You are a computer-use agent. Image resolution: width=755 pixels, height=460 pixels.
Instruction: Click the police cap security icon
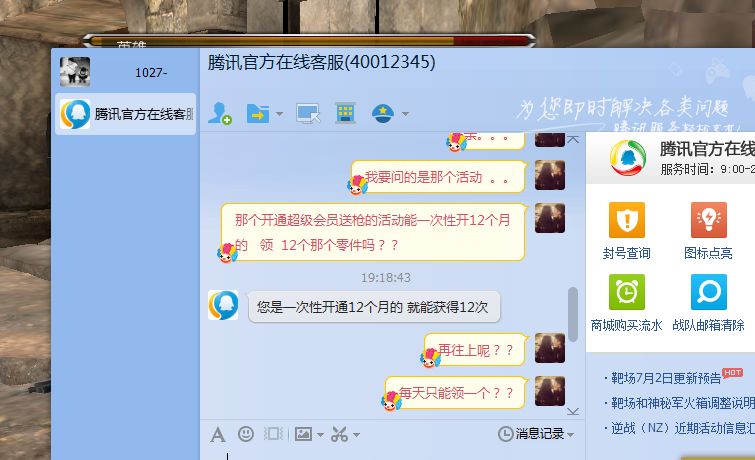(x=383, y=114)
